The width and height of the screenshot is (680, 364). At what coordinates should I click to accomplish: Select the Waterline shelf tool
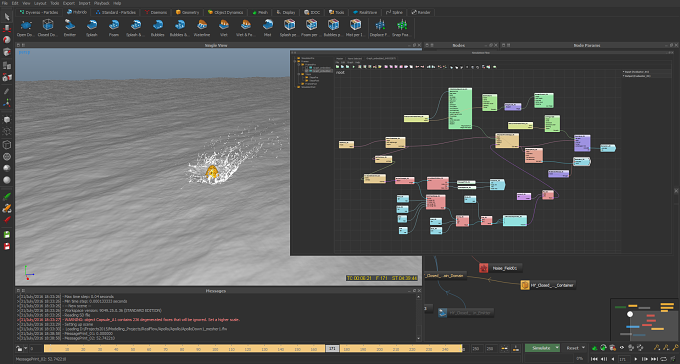[x=202, y=28]
